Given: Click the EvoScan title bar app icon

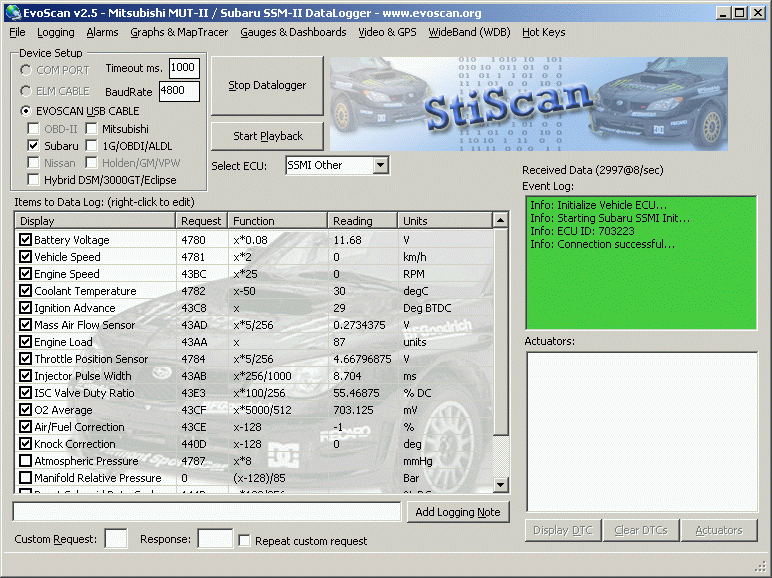Looking at the screenshot, I should click(x=13, y=12).
